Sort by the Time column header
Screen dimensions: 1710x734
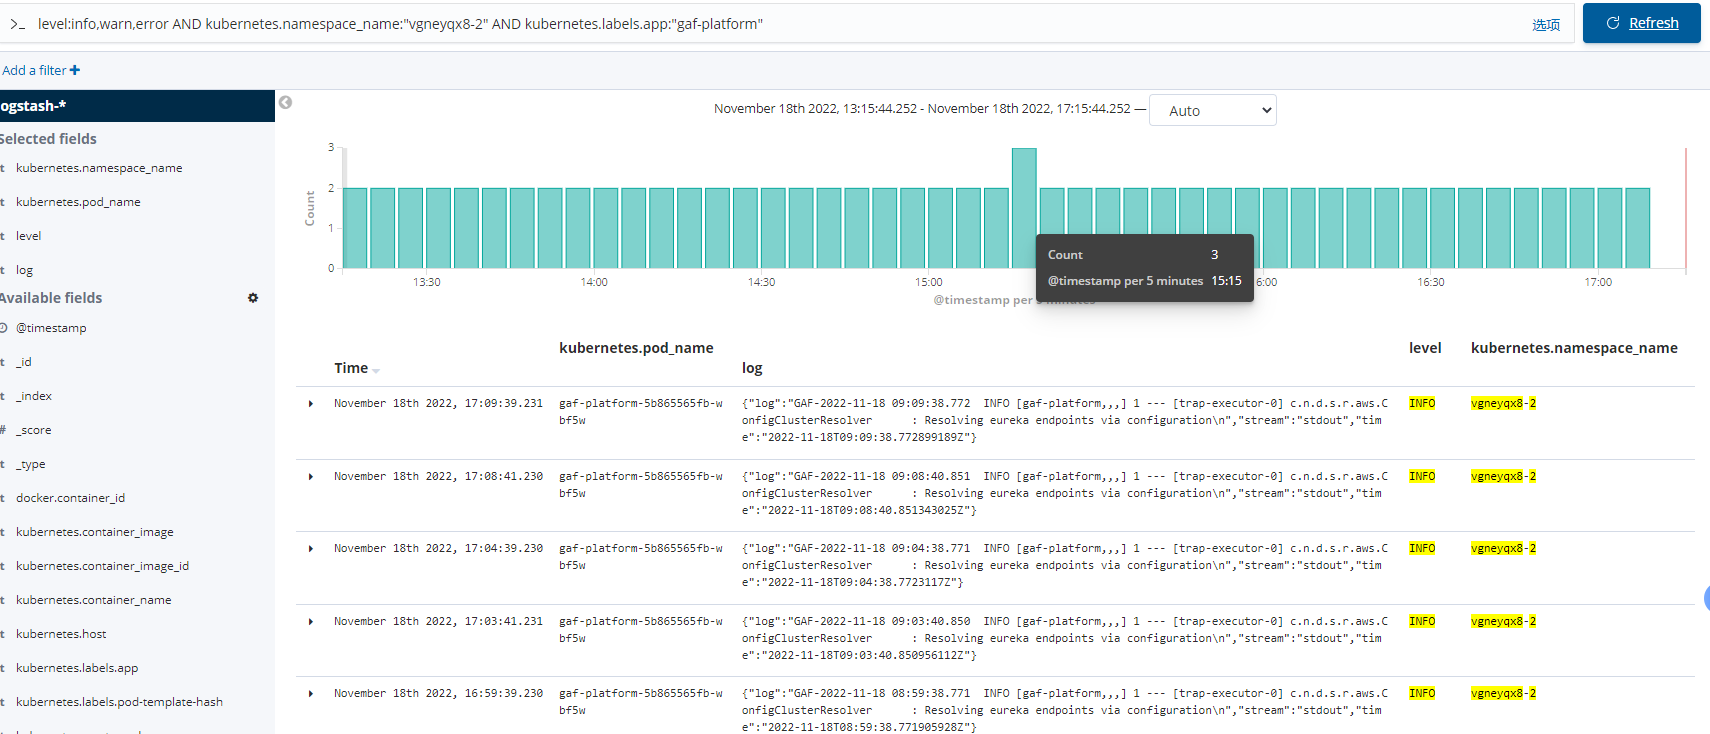click(351, 368)
